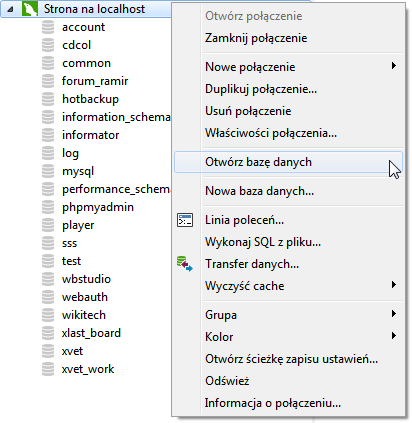Screen dimensions: 412x423
Task: Click the database icon next to xvet
Action: (x=48, y=351)
